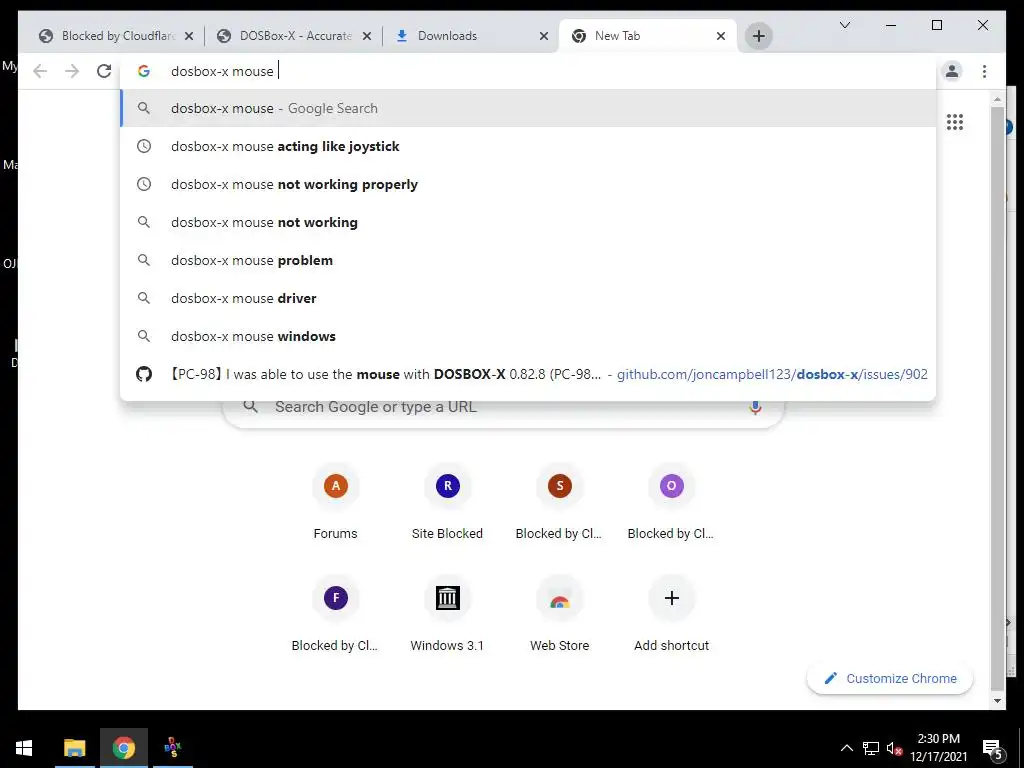
Task: Open the Chrome three-dot menu
Action: pos(984,71)
